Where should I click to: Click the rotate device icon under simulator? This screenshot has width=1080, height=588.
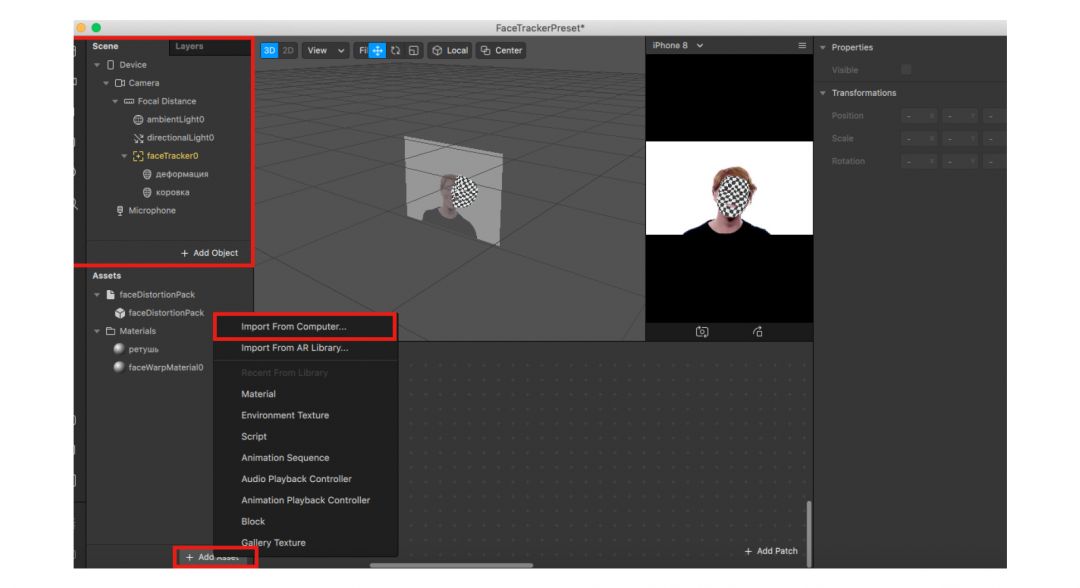757,332
